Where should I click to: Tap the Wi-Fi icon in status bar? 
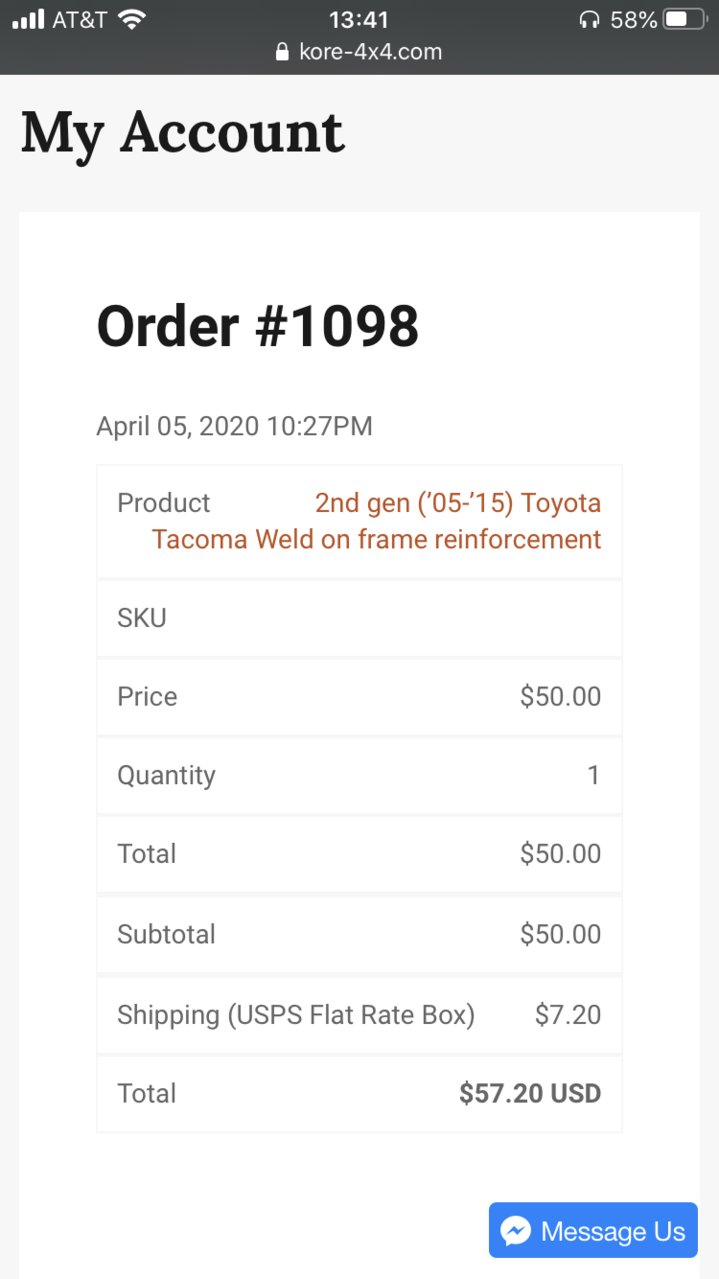coord(131,19)
